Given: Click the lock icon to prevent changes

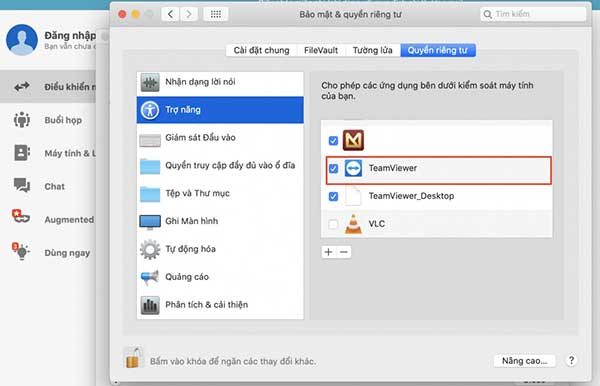Looking at the screenshot, I should [x=134, y=358].
